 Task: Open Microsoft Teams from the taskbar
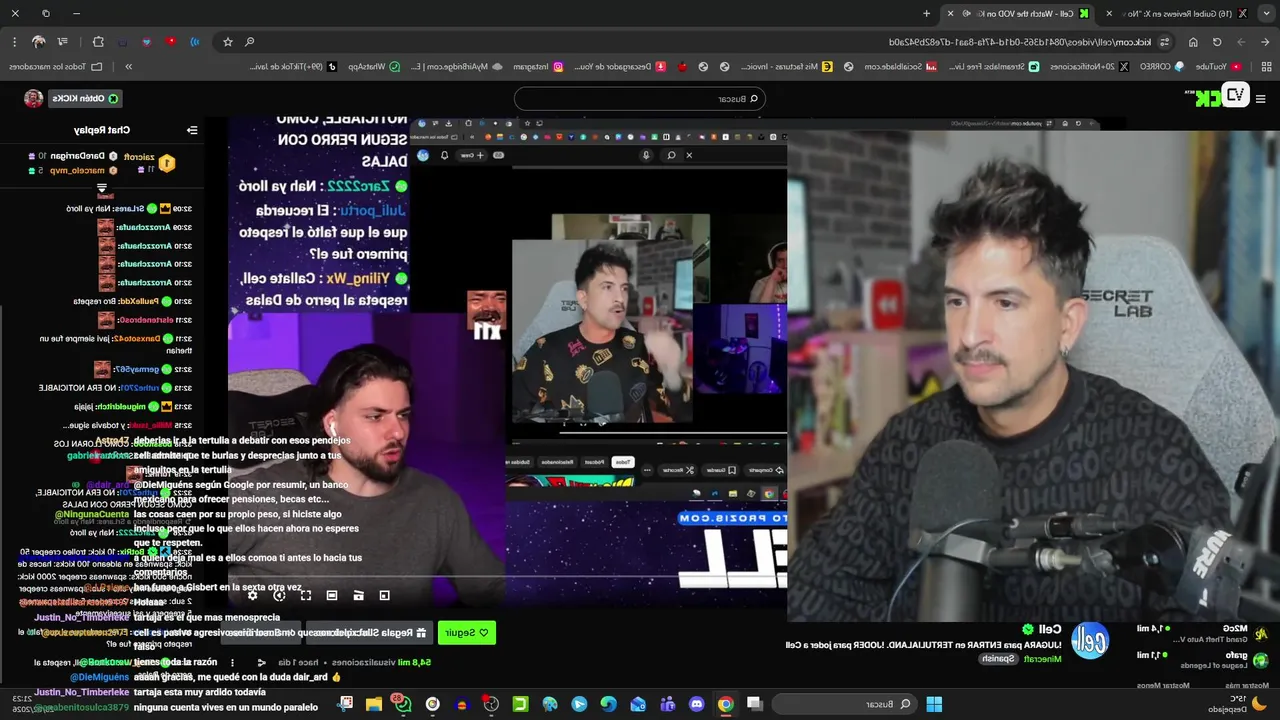[667, 704]
